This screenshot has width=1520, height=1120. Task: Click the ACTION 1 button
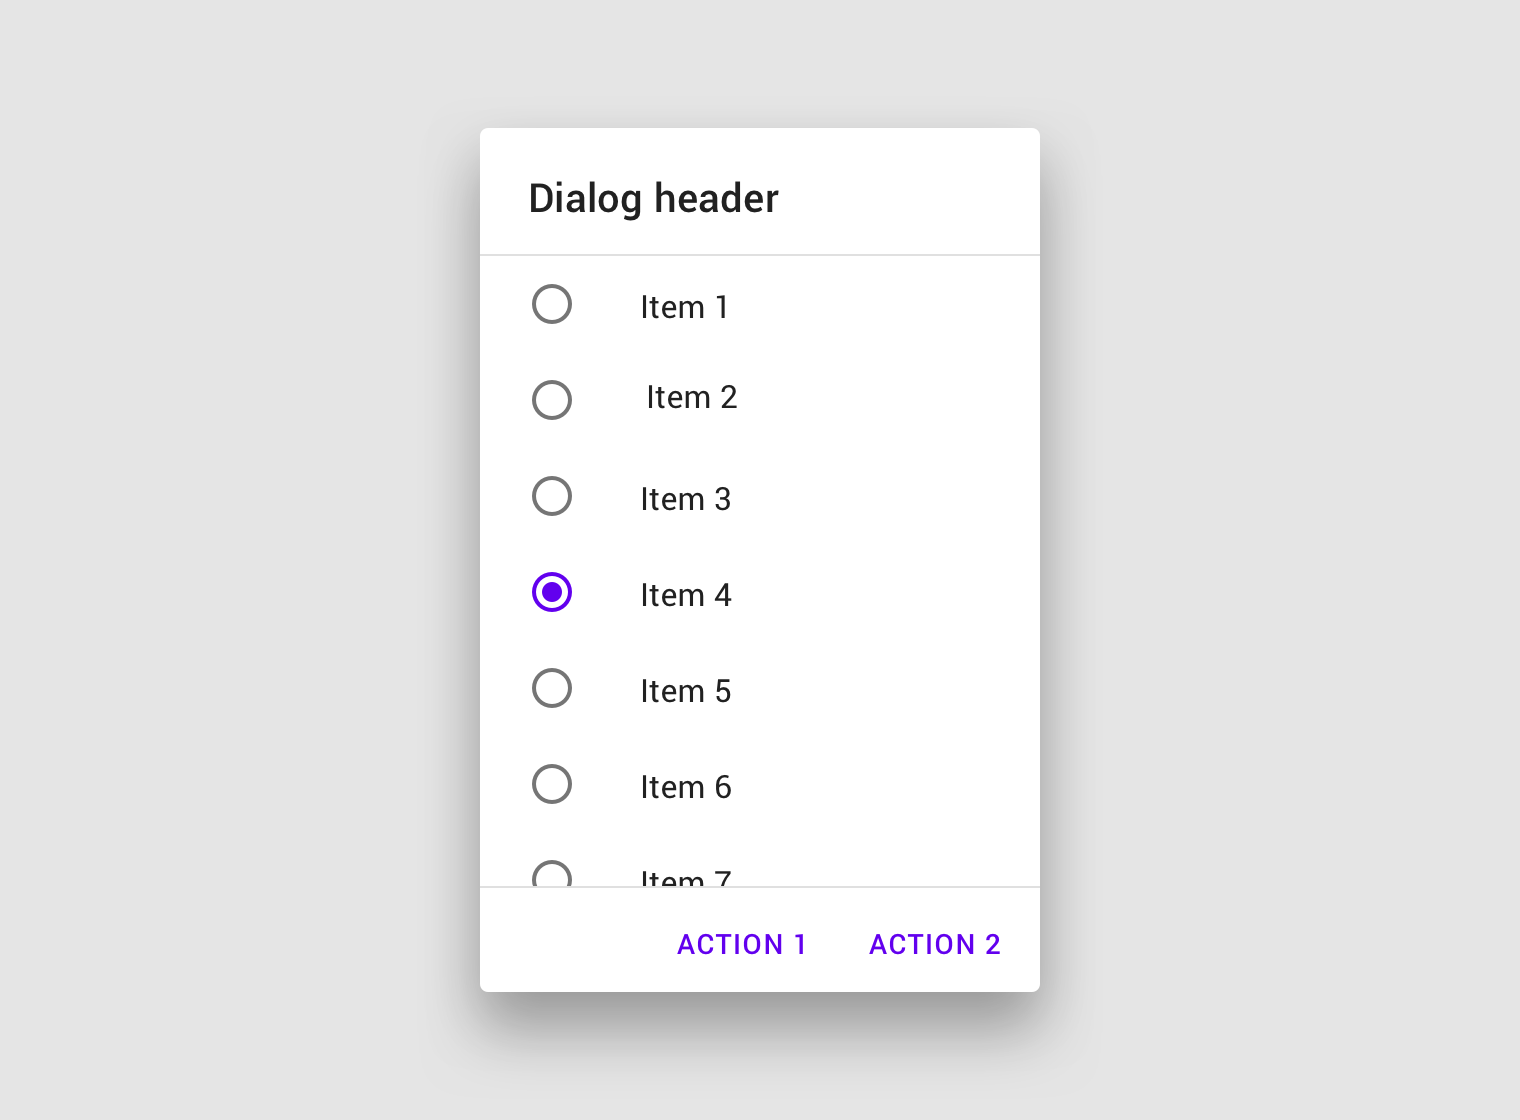click(742, 944)
